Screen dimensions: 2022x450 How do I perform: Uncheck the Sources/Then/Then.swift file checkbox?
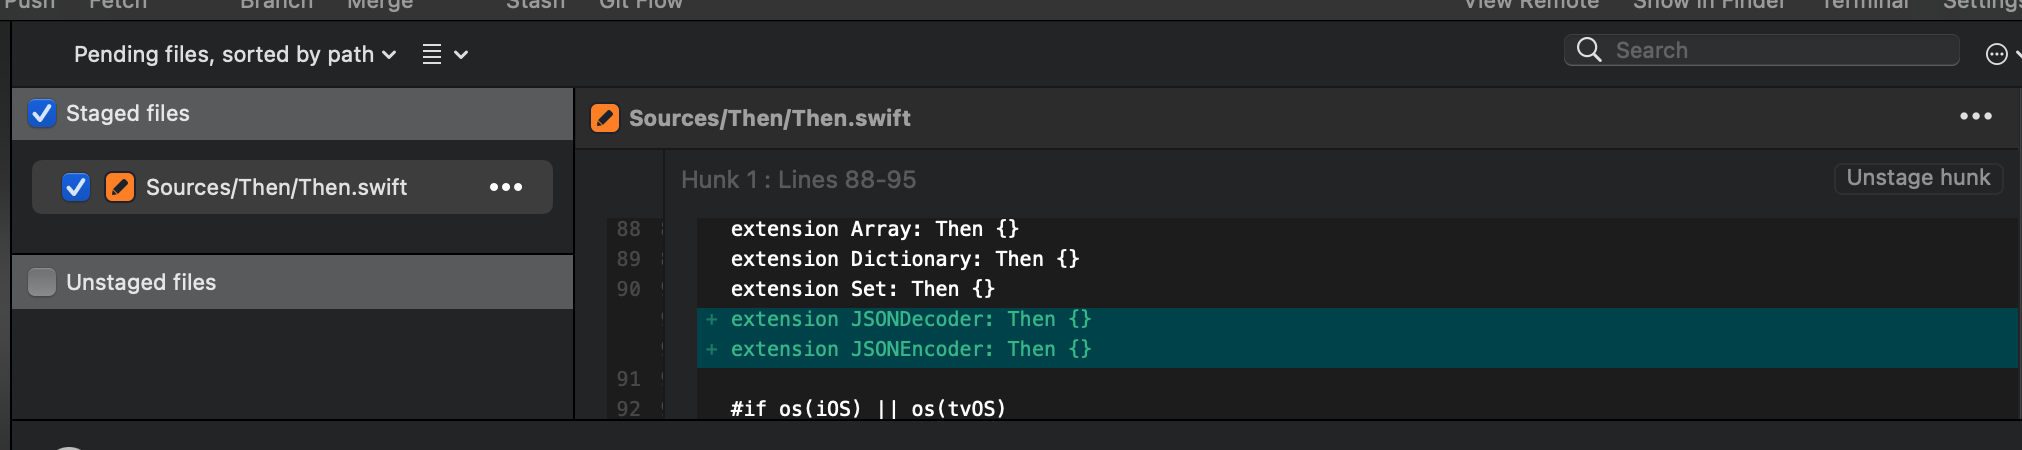(x=76, y=187)
